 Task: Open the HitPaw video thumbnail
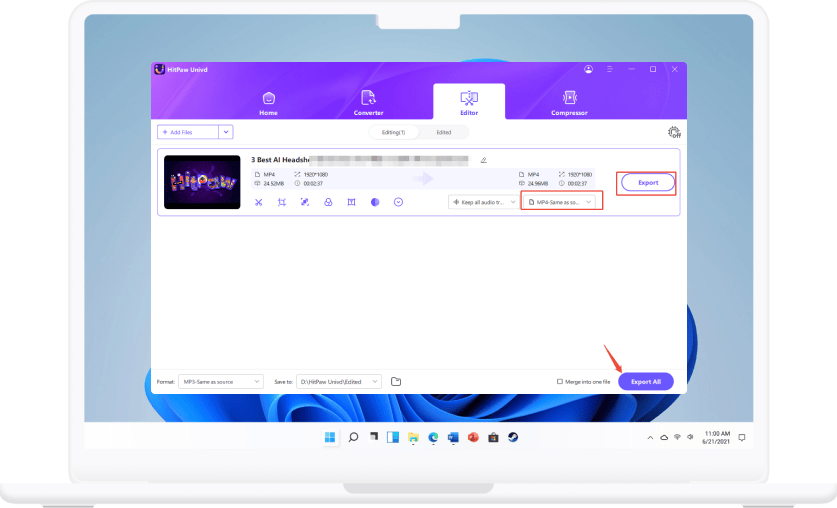tap(202, 182)
